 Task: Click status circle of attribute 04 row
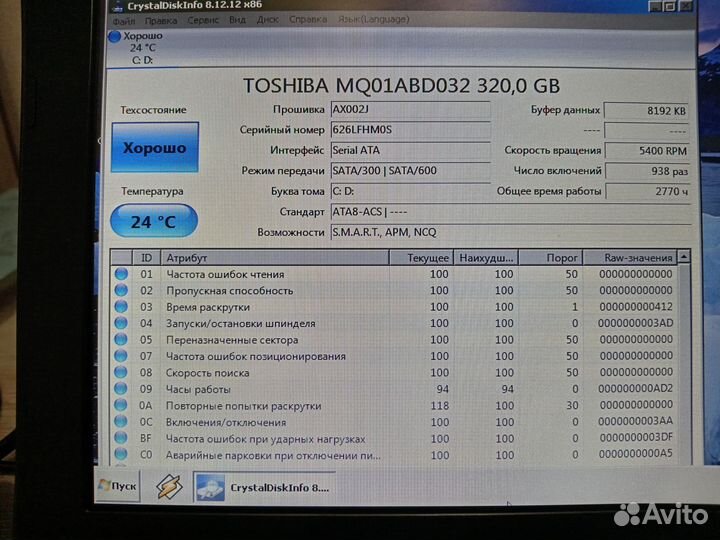point(121,323)
